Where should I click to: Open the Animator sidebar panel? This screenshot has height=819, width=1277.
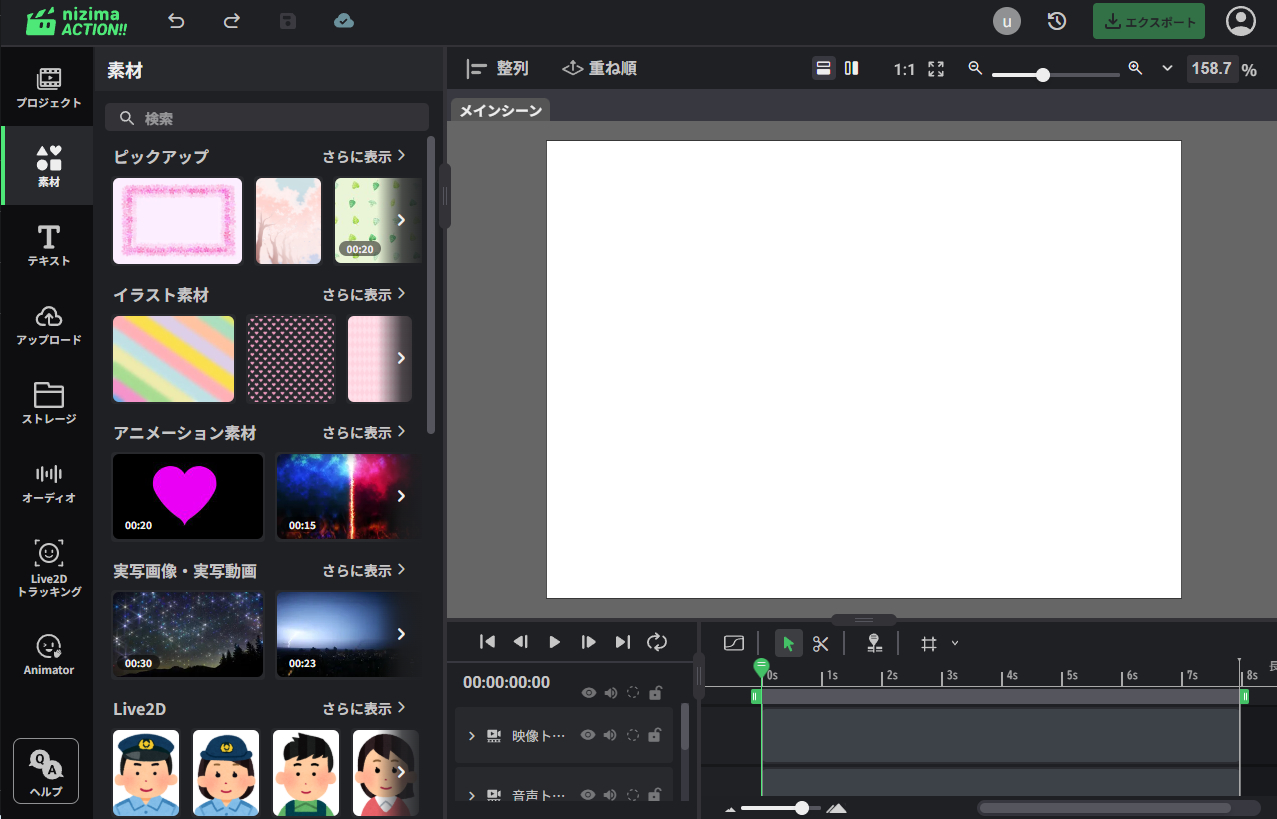49,655
